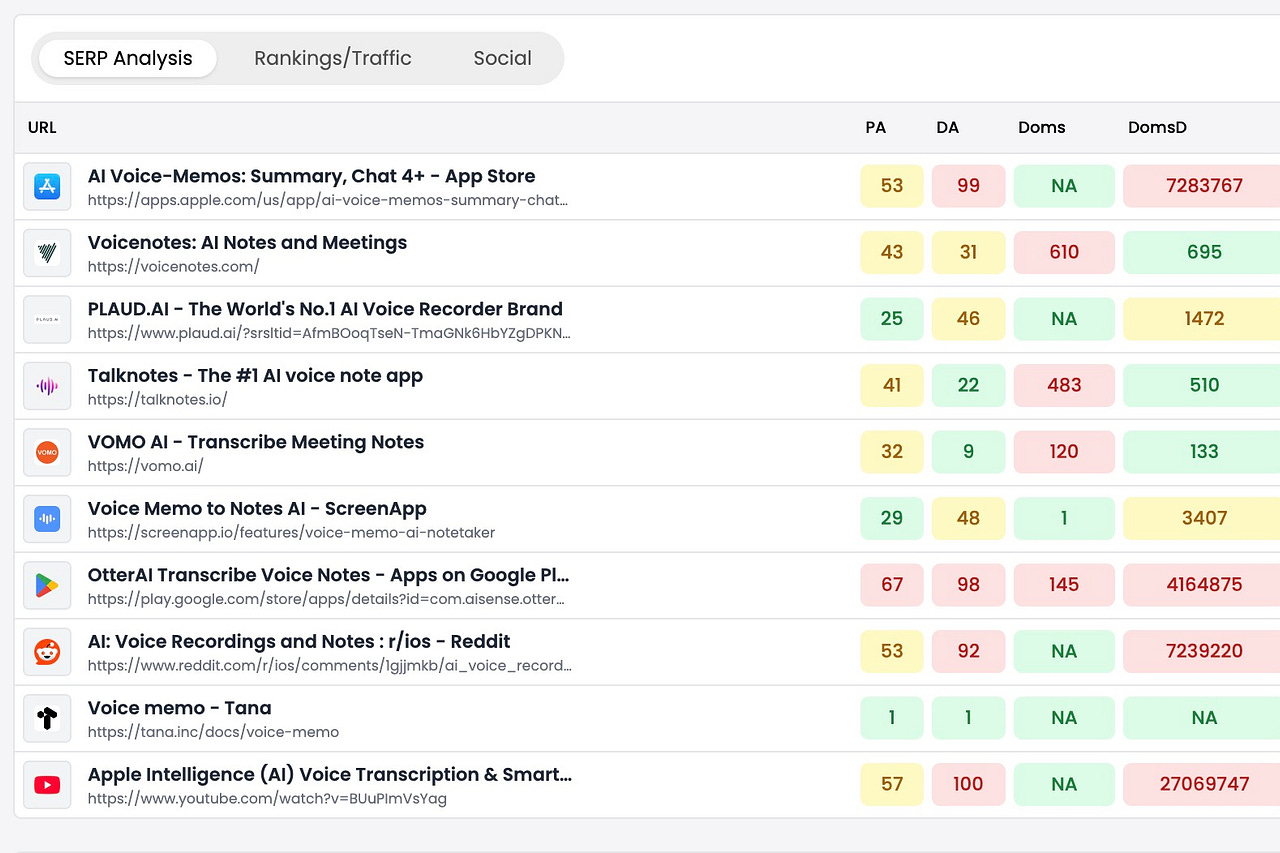Click DomsD value 3407 in ScreenApp row
Viewport: 1280px width, 853px height.
pyautogui.click(x=1204, y=518)
